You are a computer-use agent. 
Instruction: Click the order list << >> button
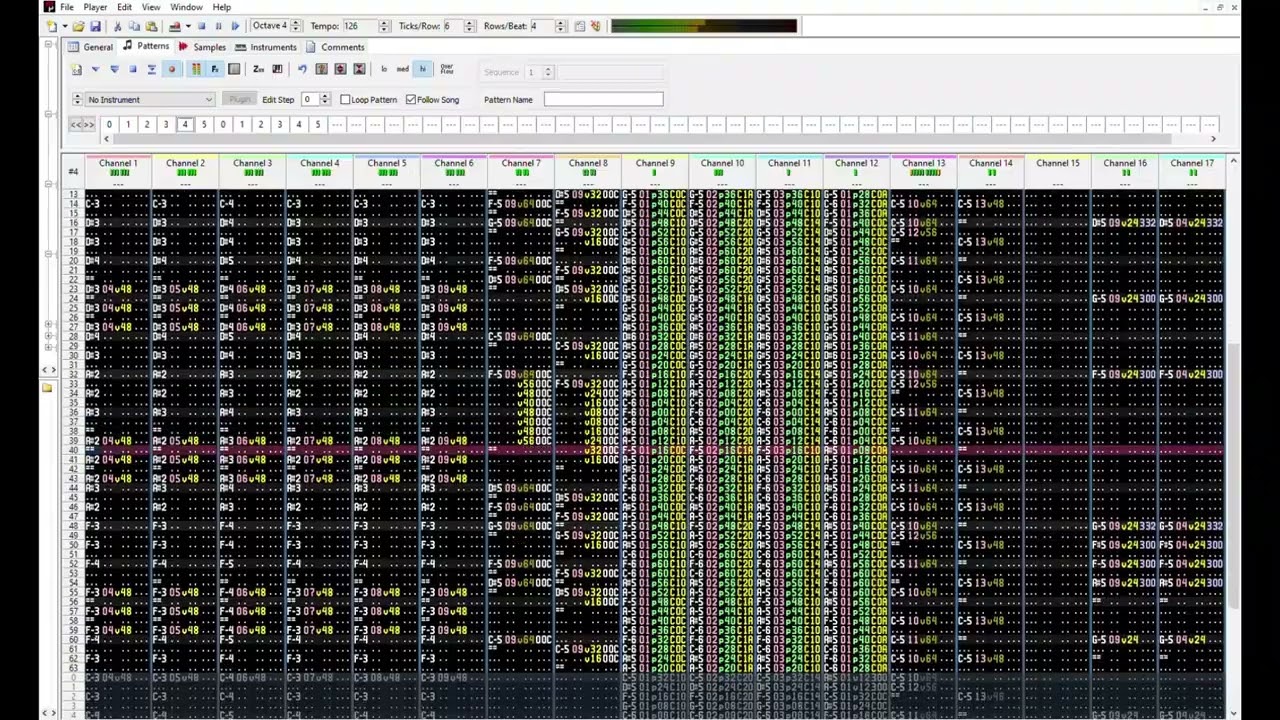pos(82,125)
